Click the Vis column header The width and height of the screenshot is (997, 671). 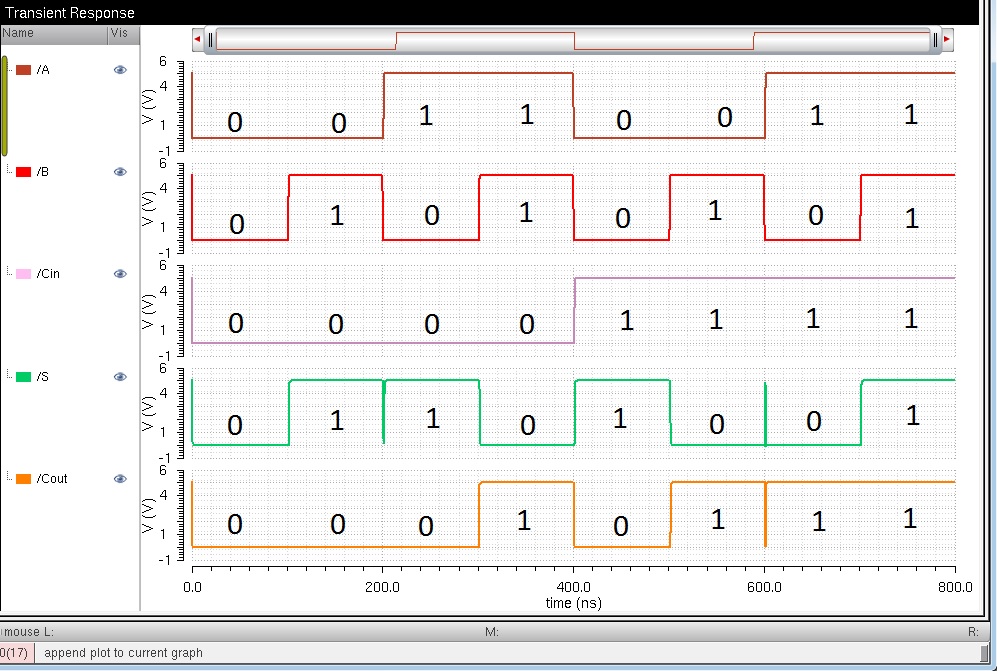124,34
